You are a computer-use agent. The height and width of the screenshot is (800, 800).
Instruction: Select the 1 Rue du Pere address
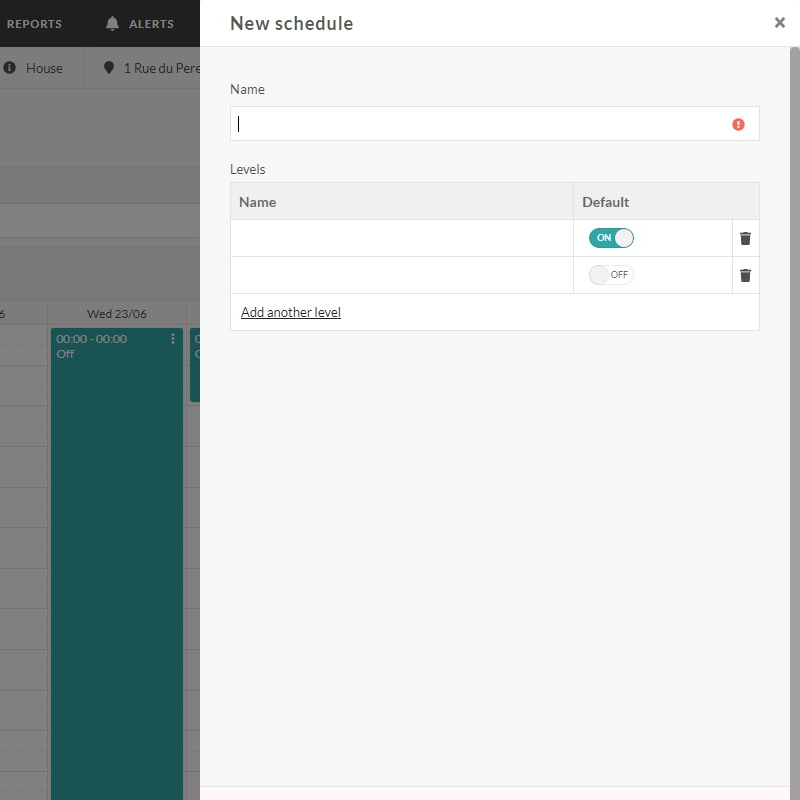point(160,68)
